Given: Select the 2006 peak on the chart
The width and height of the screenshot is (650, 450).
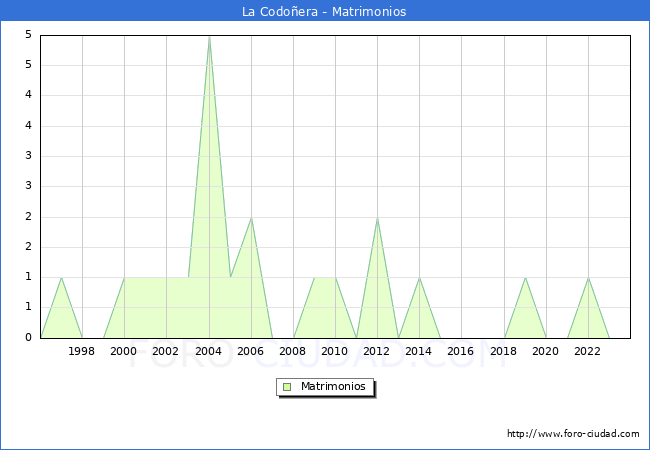Looking at the screenshot, I should [x=251, y=217].
